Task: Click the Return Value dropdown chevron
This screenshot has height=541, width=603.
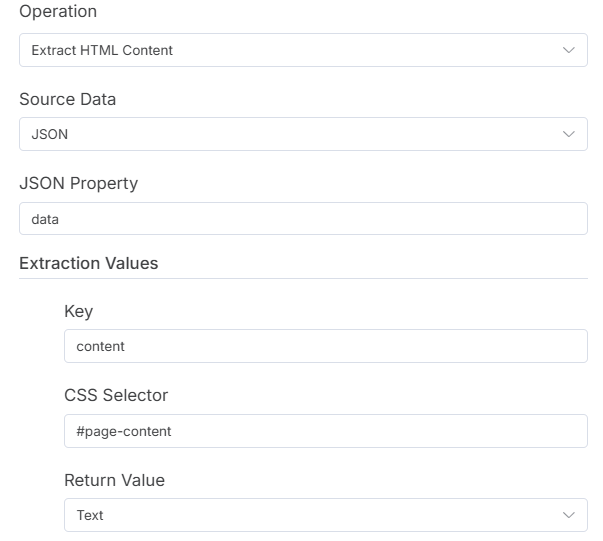Action: click(x=568, y=515)
